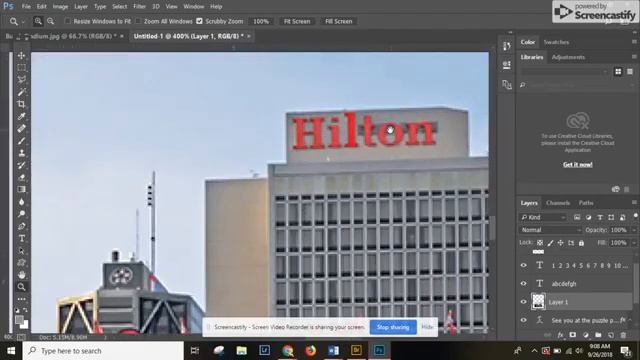Switch to the Adjustments tab
Image resolution: width=640 pixels, height=360 pixels.
point(568,57)
